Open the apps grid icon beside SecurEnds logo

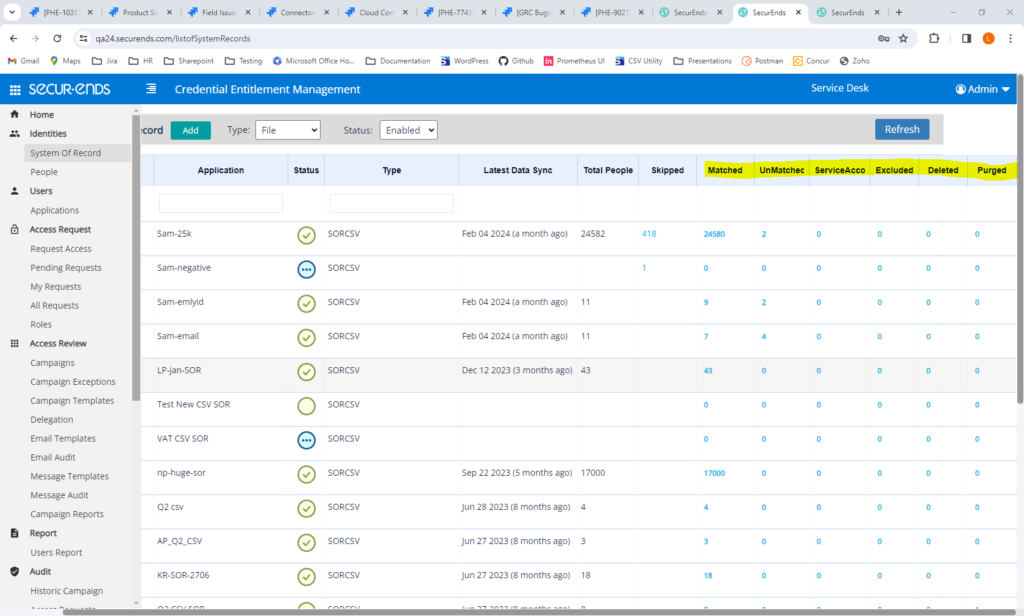pos(15,89)
